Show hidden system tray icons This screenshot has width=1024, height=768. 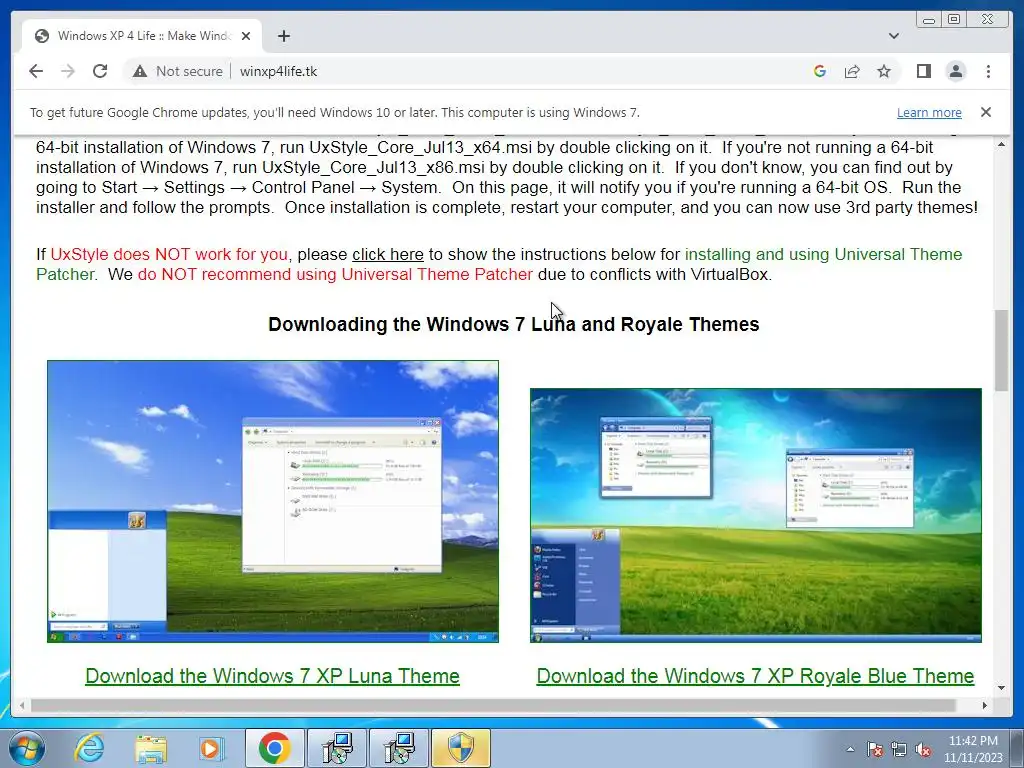pos(850,749)
